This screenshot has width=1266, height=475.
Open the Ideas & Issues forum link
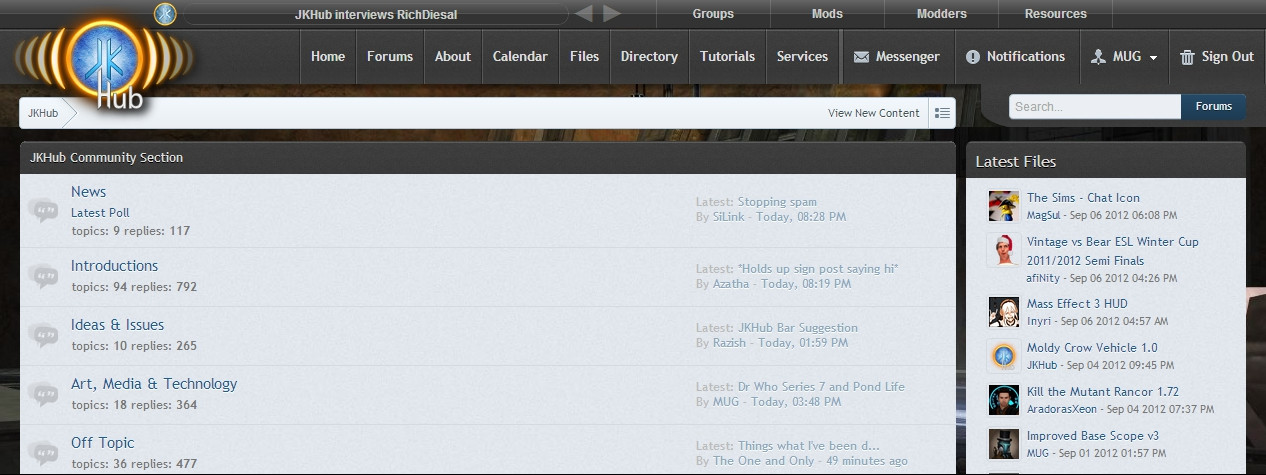[x=117, y=325]
